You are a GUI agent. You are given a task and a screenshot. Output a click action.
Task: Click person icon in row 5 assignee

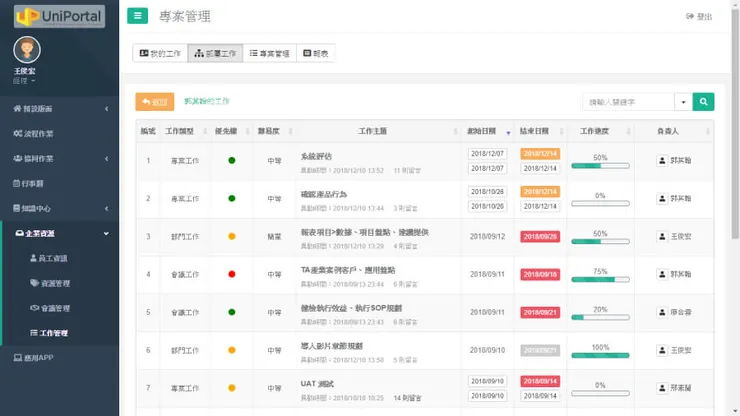(662, 312)
